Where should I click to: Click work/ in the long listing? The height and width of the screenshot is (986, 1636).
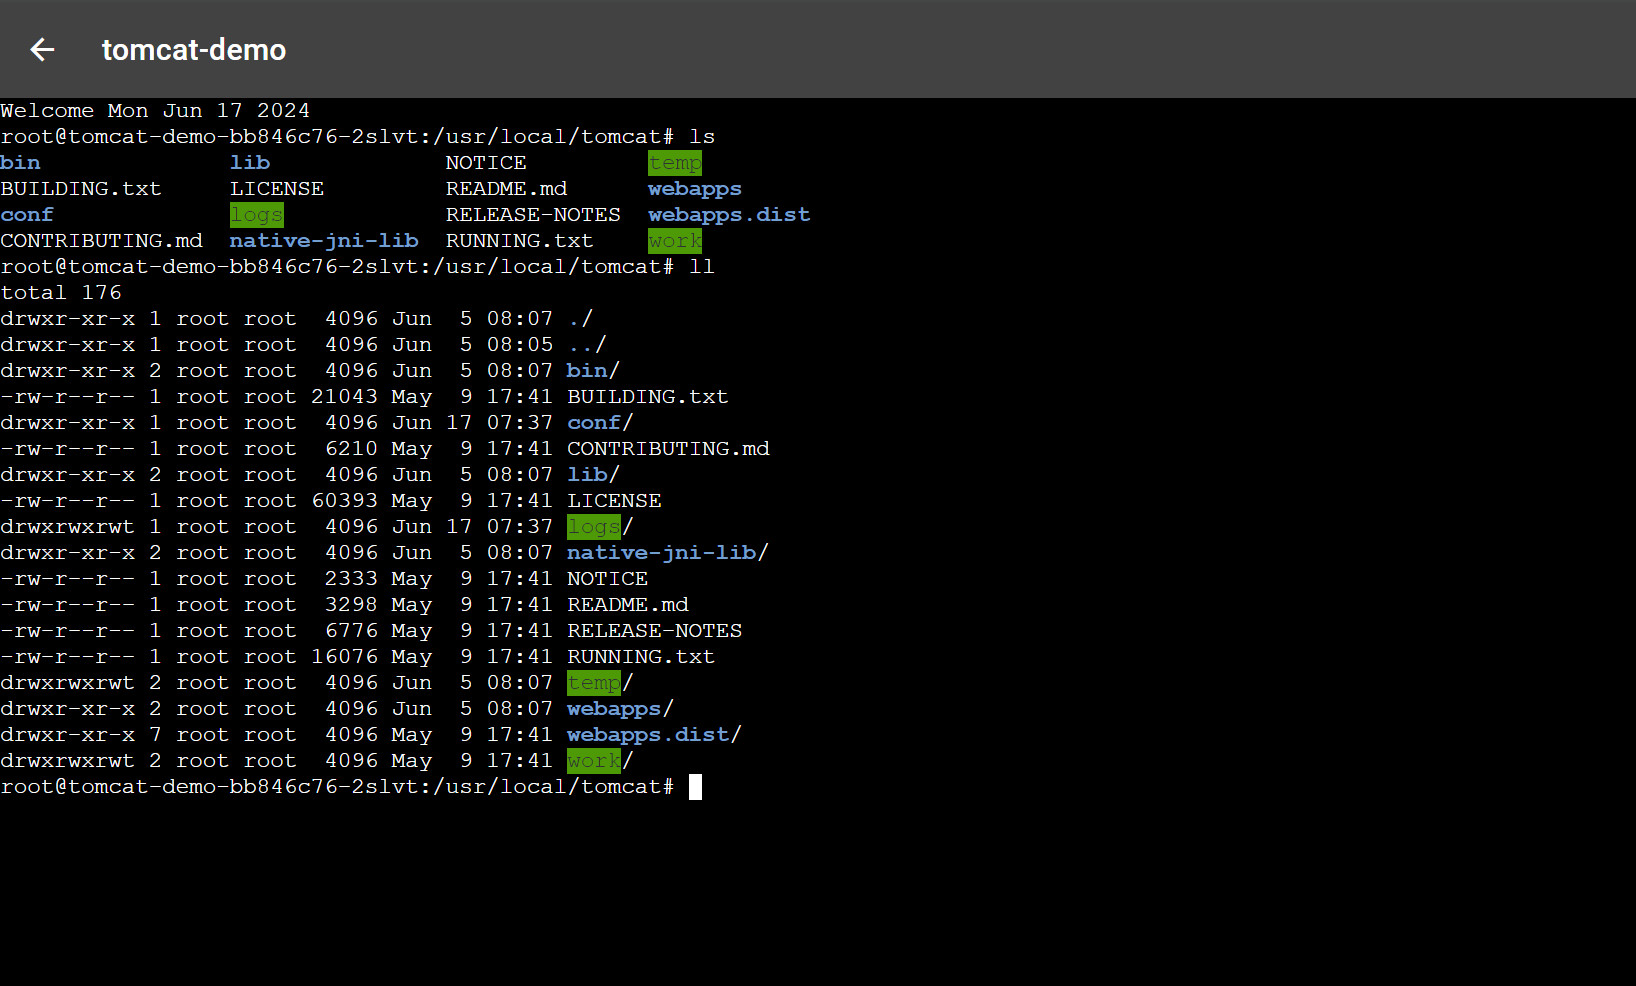click(600, 761)
